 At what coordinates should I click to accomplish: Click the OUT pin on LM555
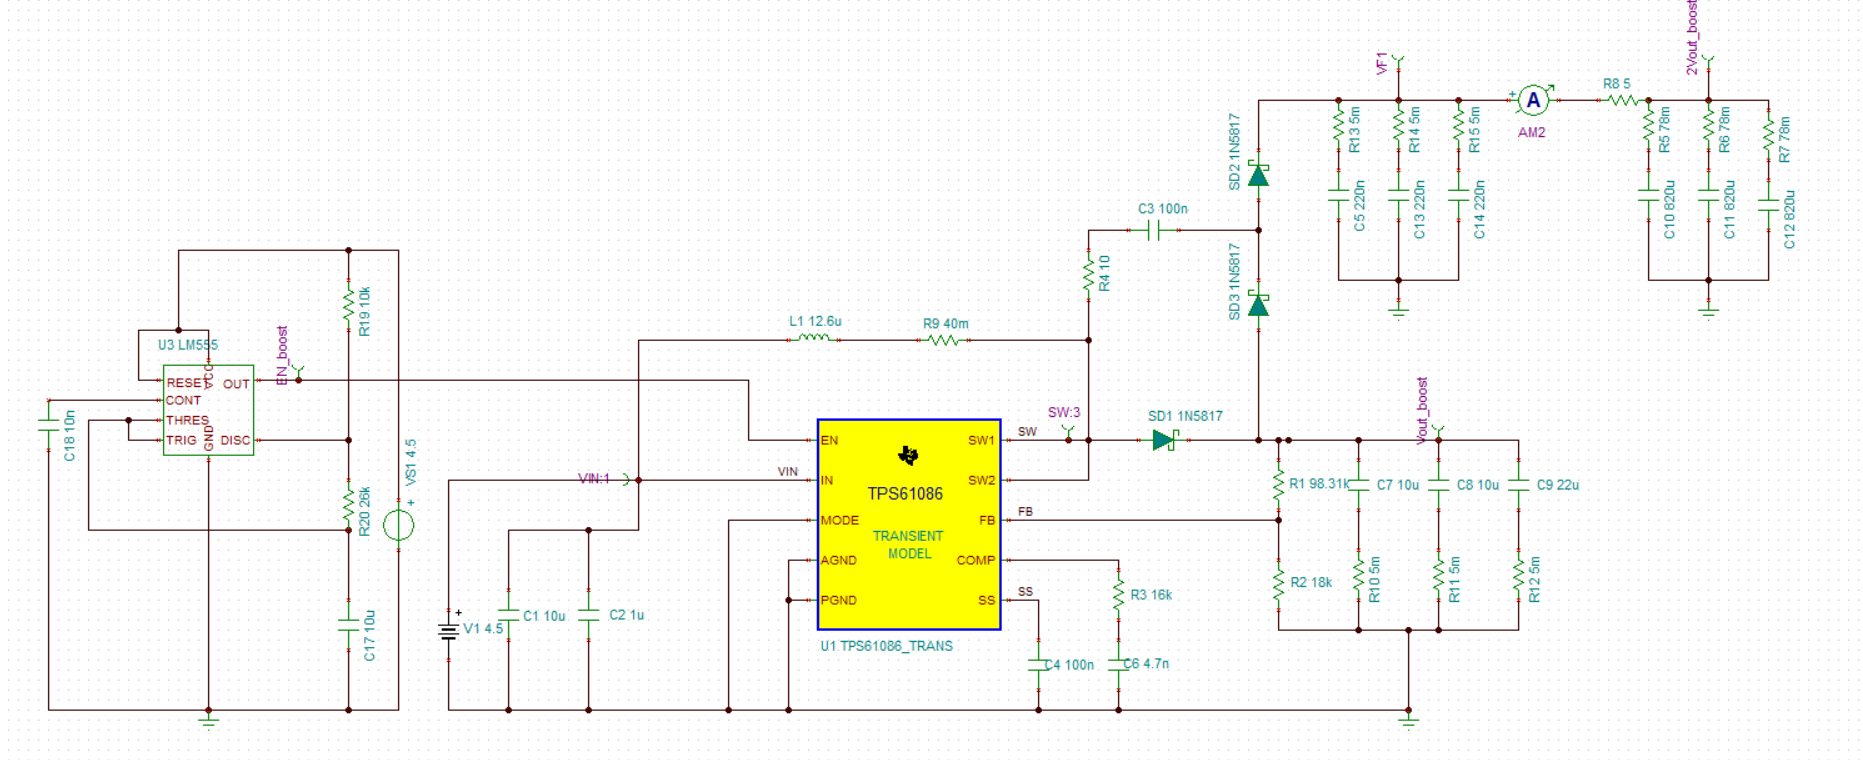[236, 384]
